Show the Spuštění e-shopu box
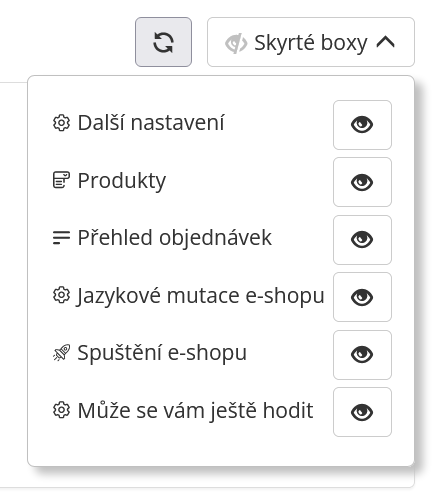 [x=362, y=355]
